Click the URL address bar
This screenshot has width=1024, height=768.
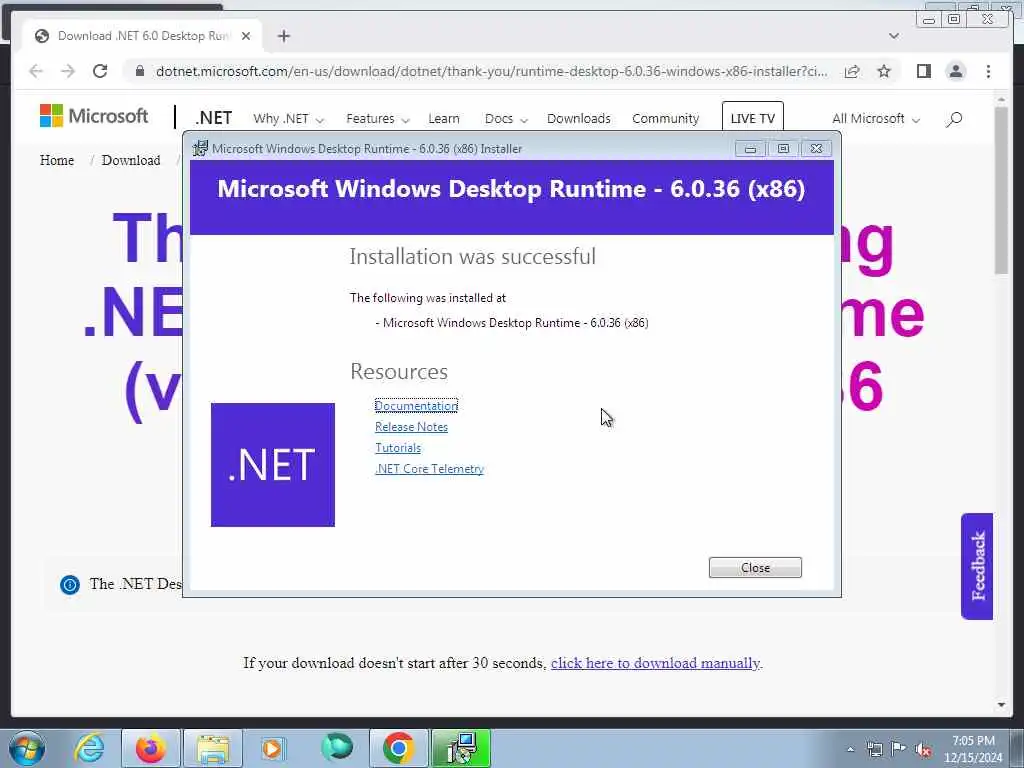(x=491, y=71)
